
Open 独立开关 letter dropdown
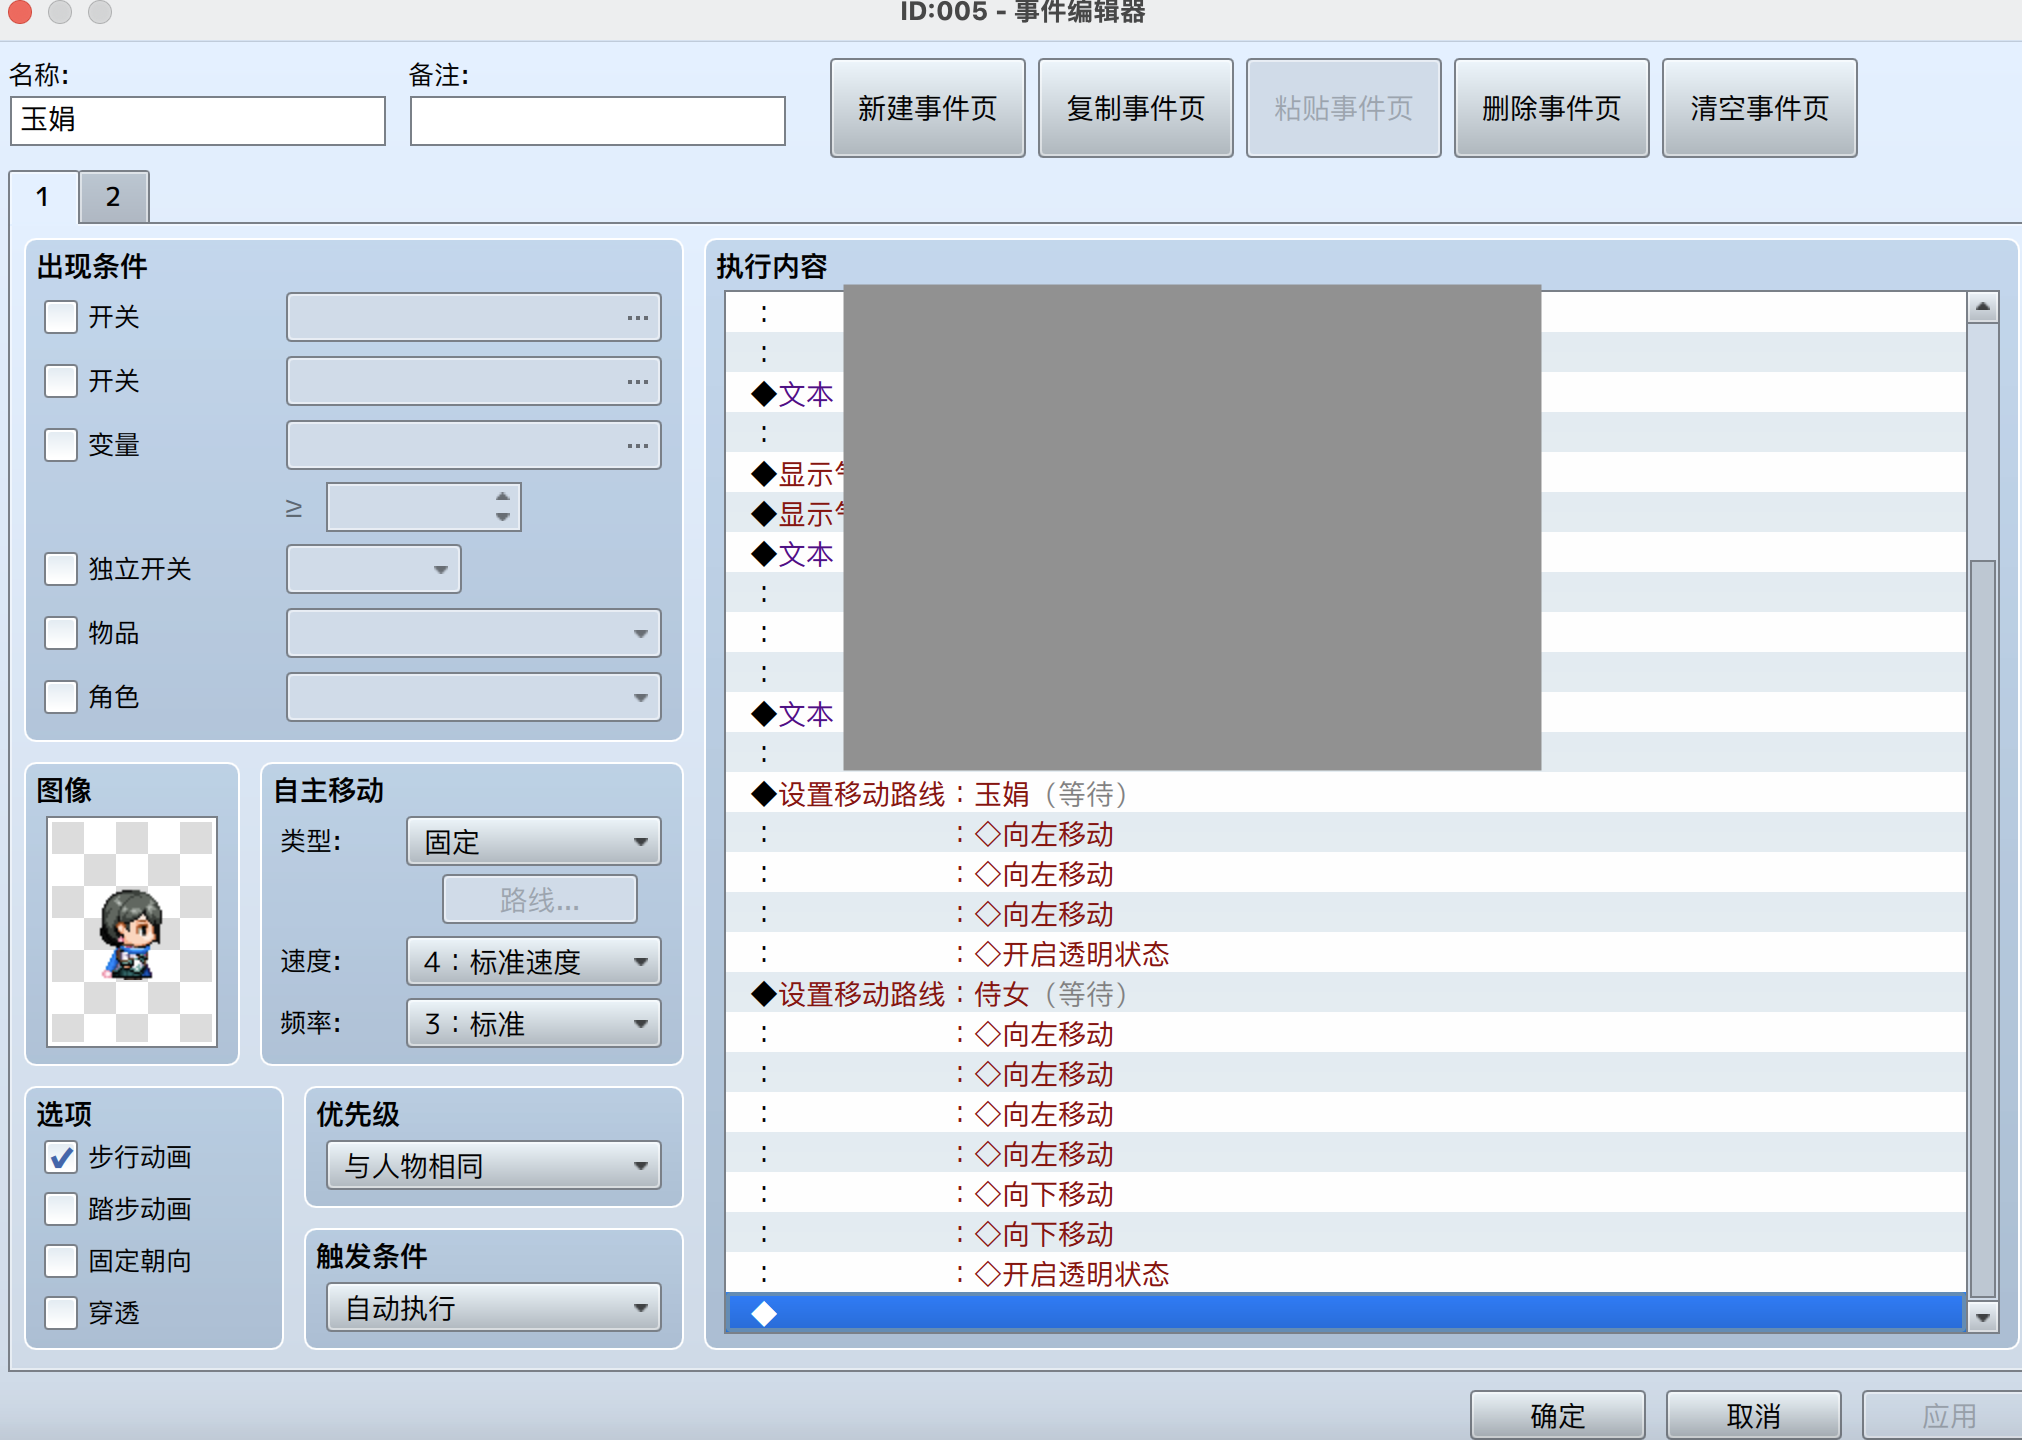tap(373, 569)
